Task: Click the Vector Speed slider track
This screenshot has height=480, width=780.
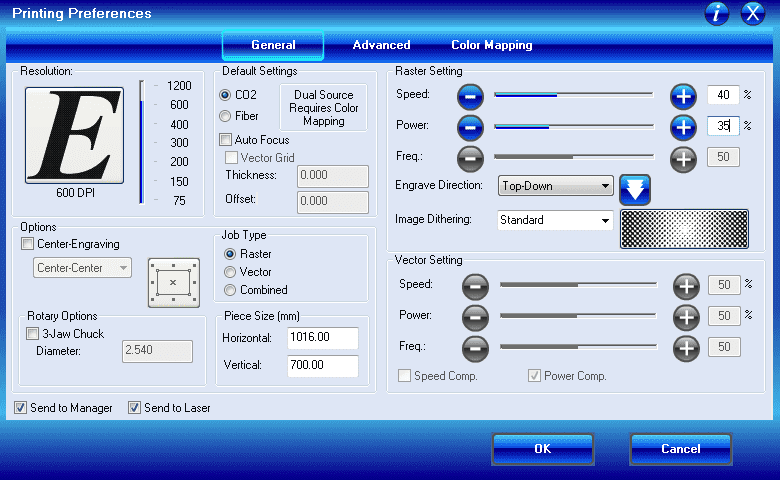Action: click(x=579, y=285)
